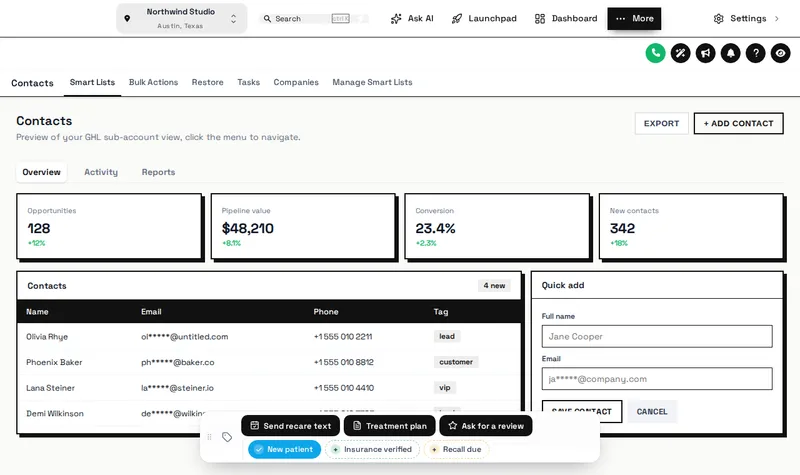This screenshot has width=800, height=475.
Task: Toggle the eye preview icon
Action: [x=780, y=53]
